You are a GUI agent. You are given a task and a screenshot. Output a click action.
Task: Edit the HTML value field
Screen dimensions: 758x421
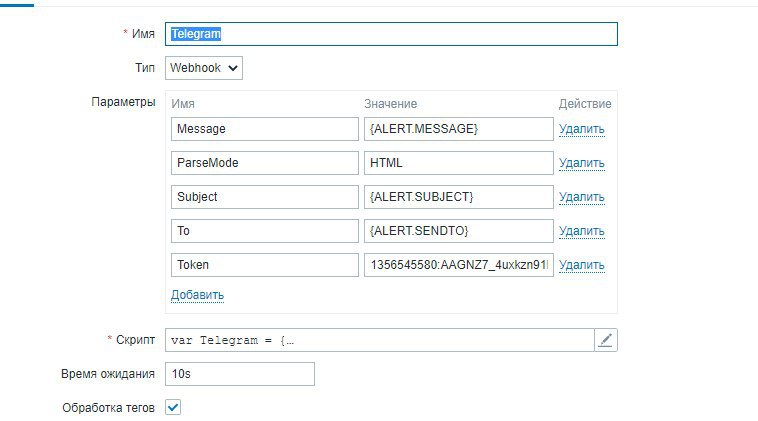(x=459, y=163)
